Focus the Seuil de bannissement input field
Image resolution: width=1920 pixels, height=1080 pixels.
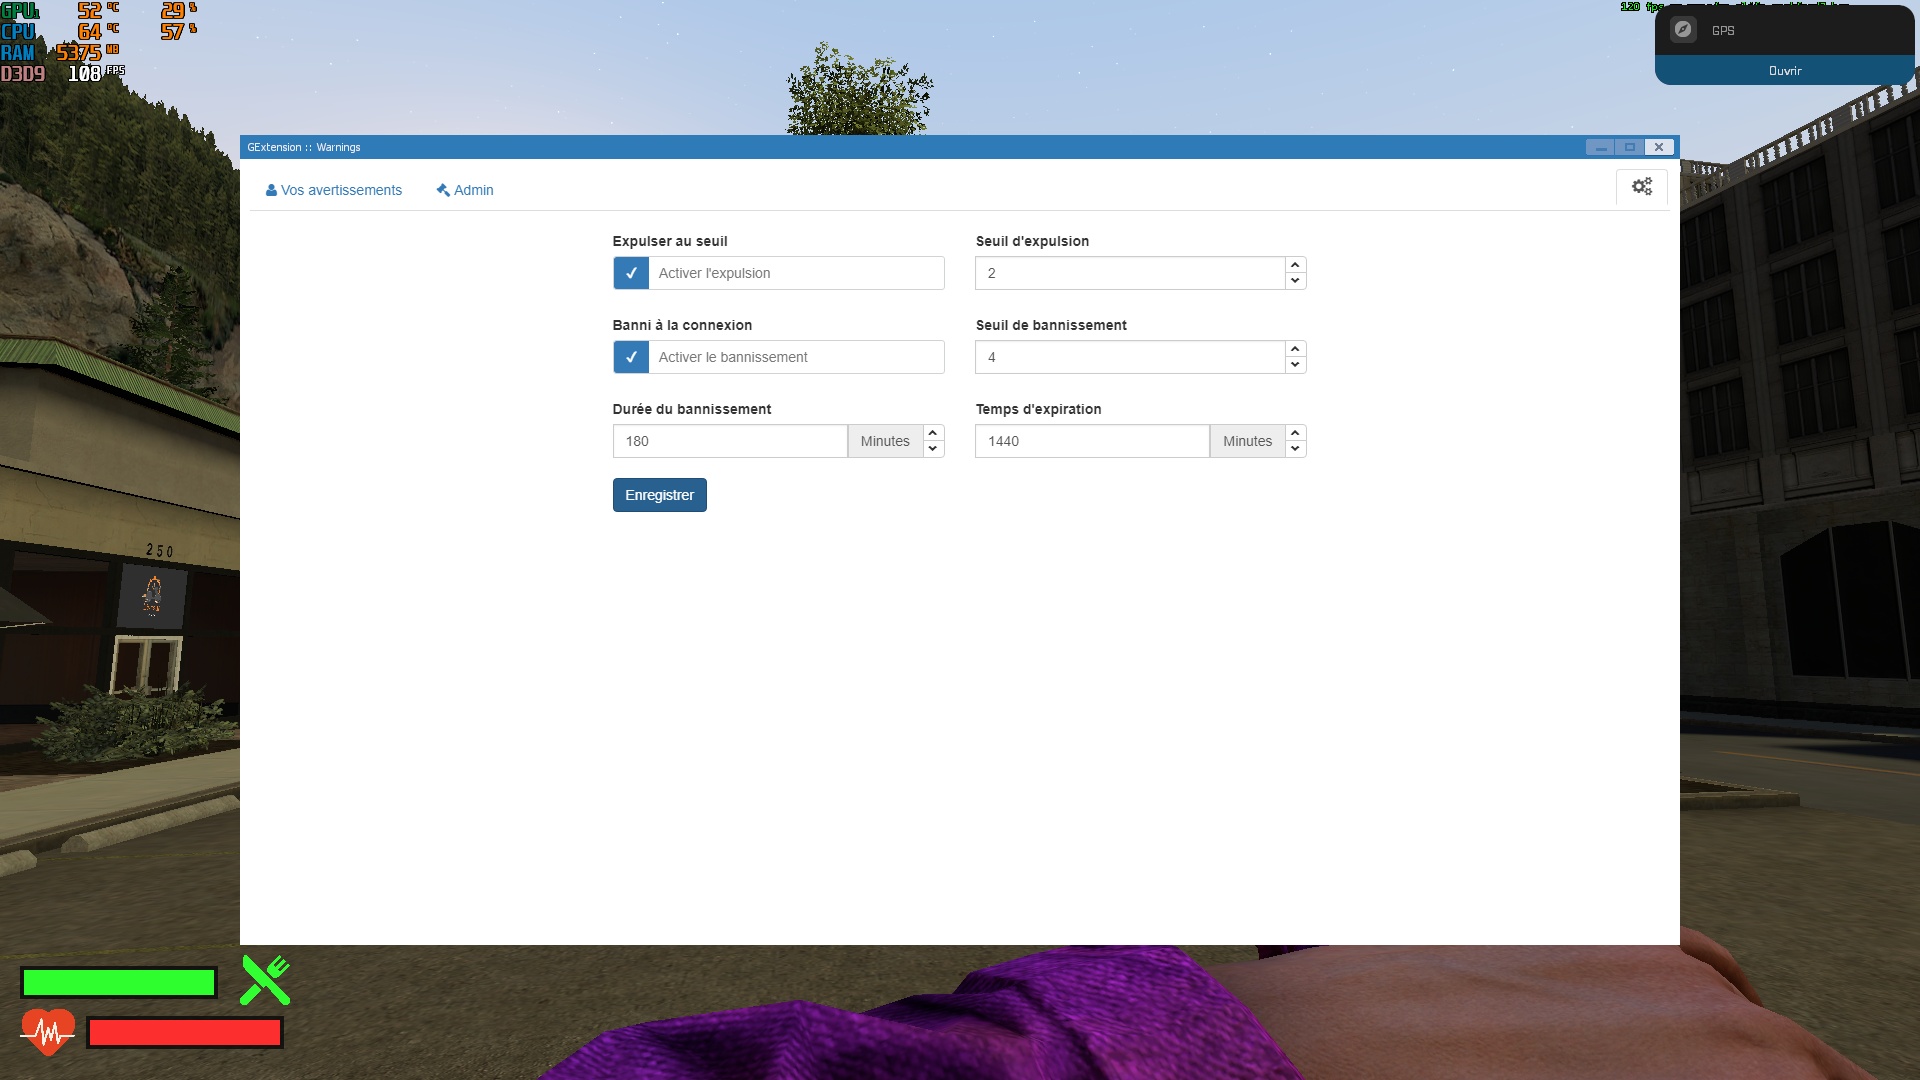click(x=1130, y=357)
